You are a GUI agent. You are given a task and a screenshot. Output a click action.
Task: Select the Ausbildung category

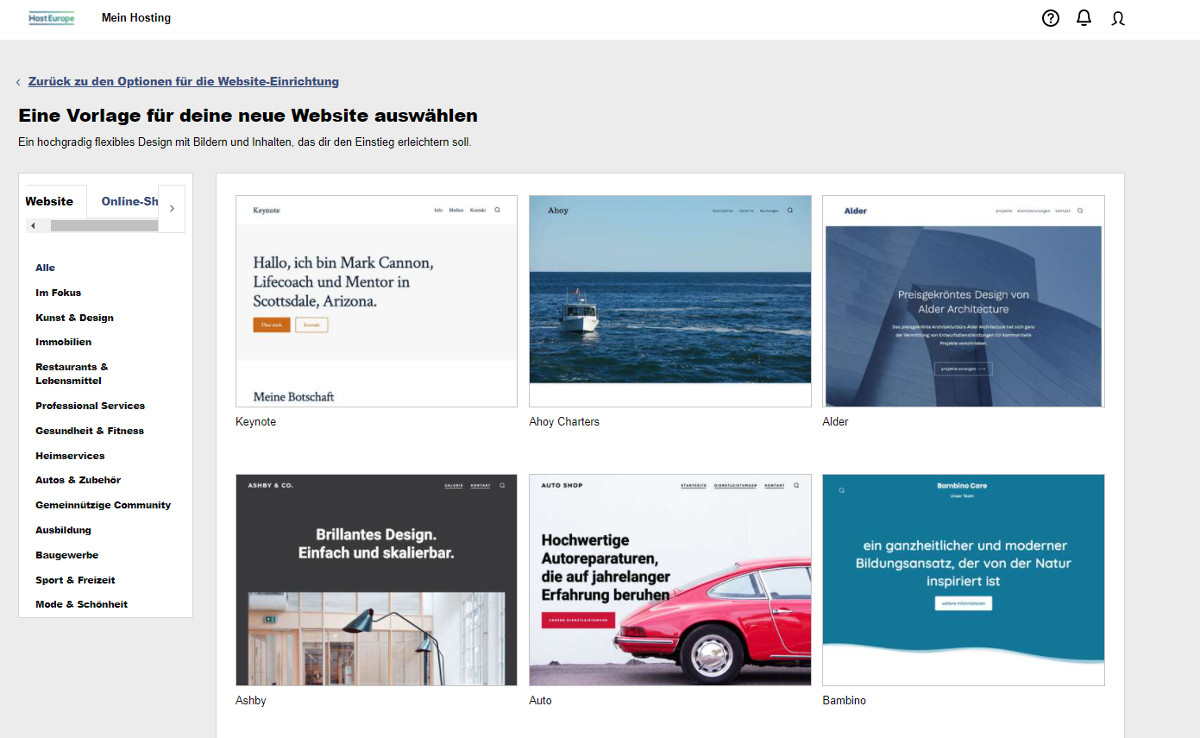[63, 530]
